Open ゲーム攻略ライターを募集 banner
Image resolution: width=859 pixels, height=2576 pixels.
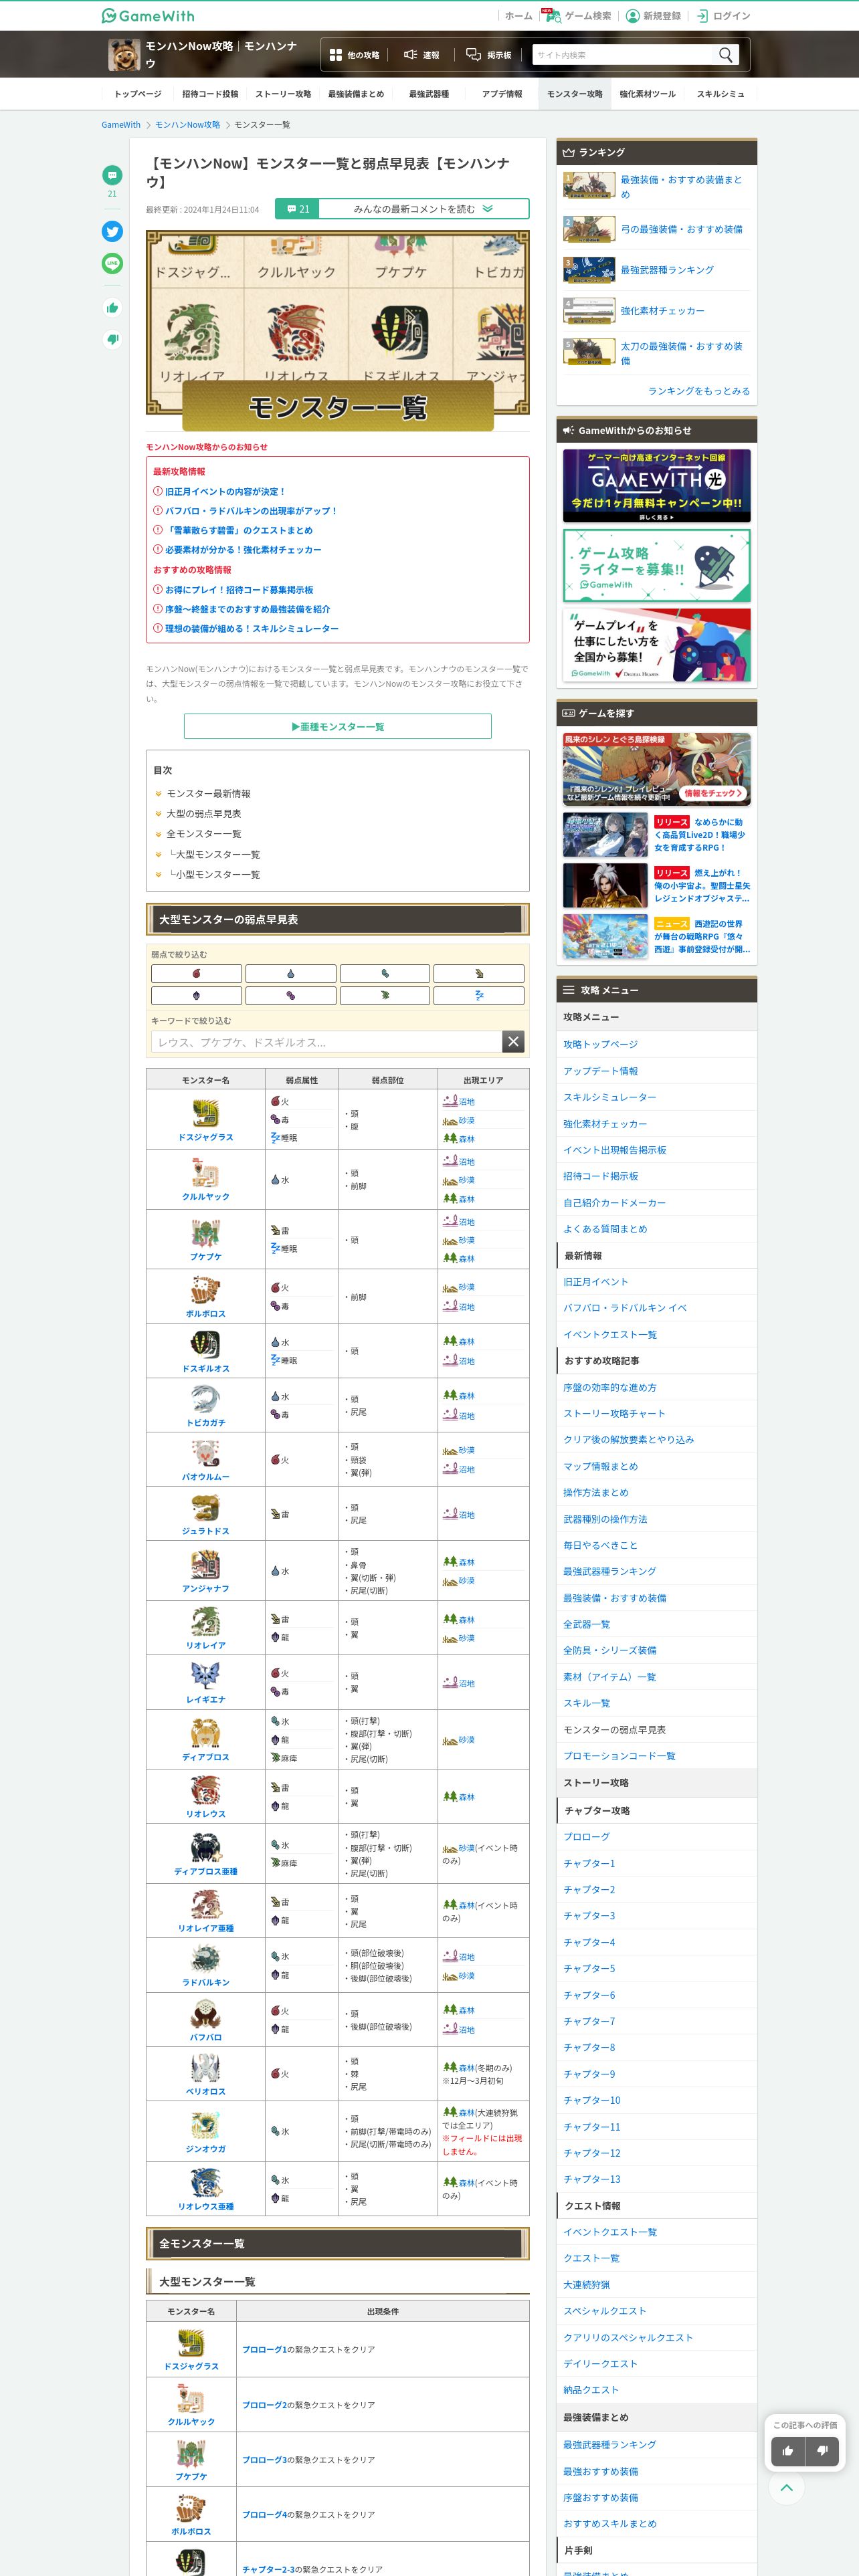pos(656,566)
